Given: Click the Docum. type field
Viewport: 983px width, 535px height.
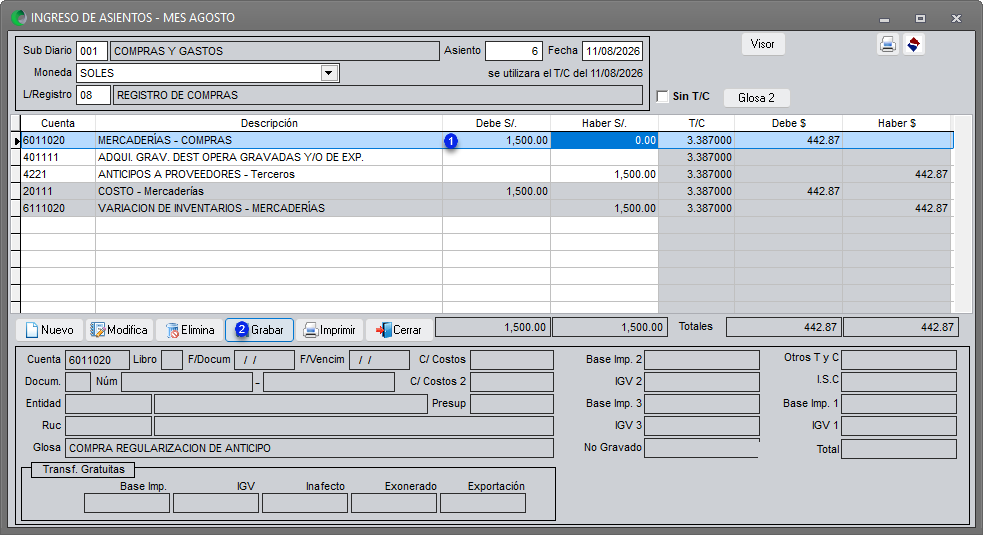Looking at the screenshot, I should click(78, 382).
